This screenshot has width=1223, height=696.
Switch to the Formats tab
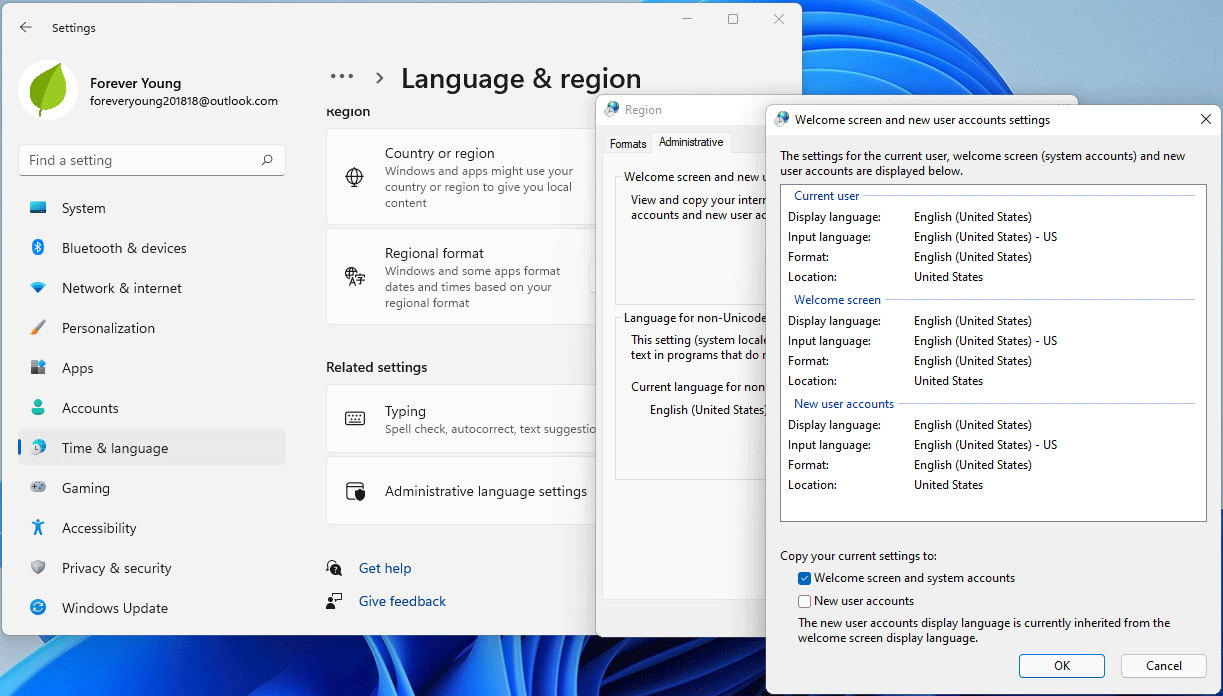click(627, 143)
